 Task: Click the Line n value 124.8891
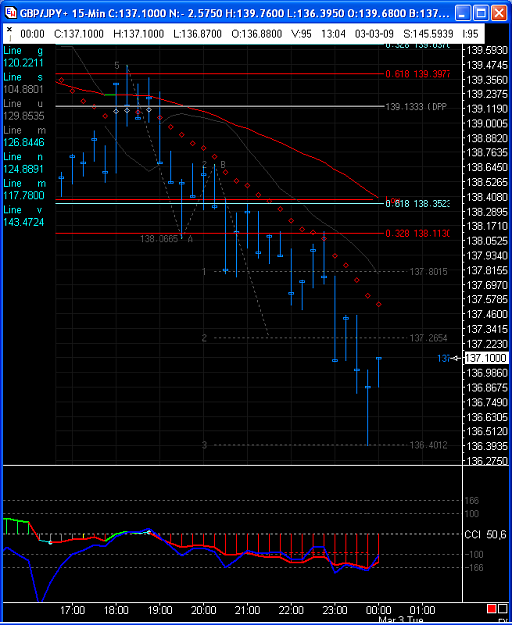[x=23, y=169]
